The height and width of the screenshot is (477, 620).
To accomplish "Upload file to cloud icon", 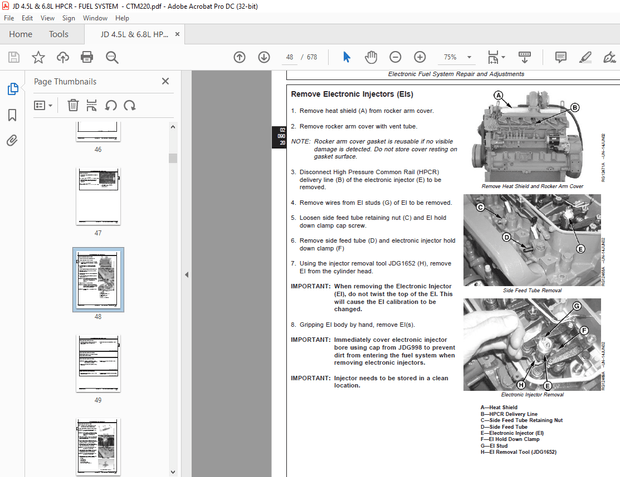I will coord(63,57).
